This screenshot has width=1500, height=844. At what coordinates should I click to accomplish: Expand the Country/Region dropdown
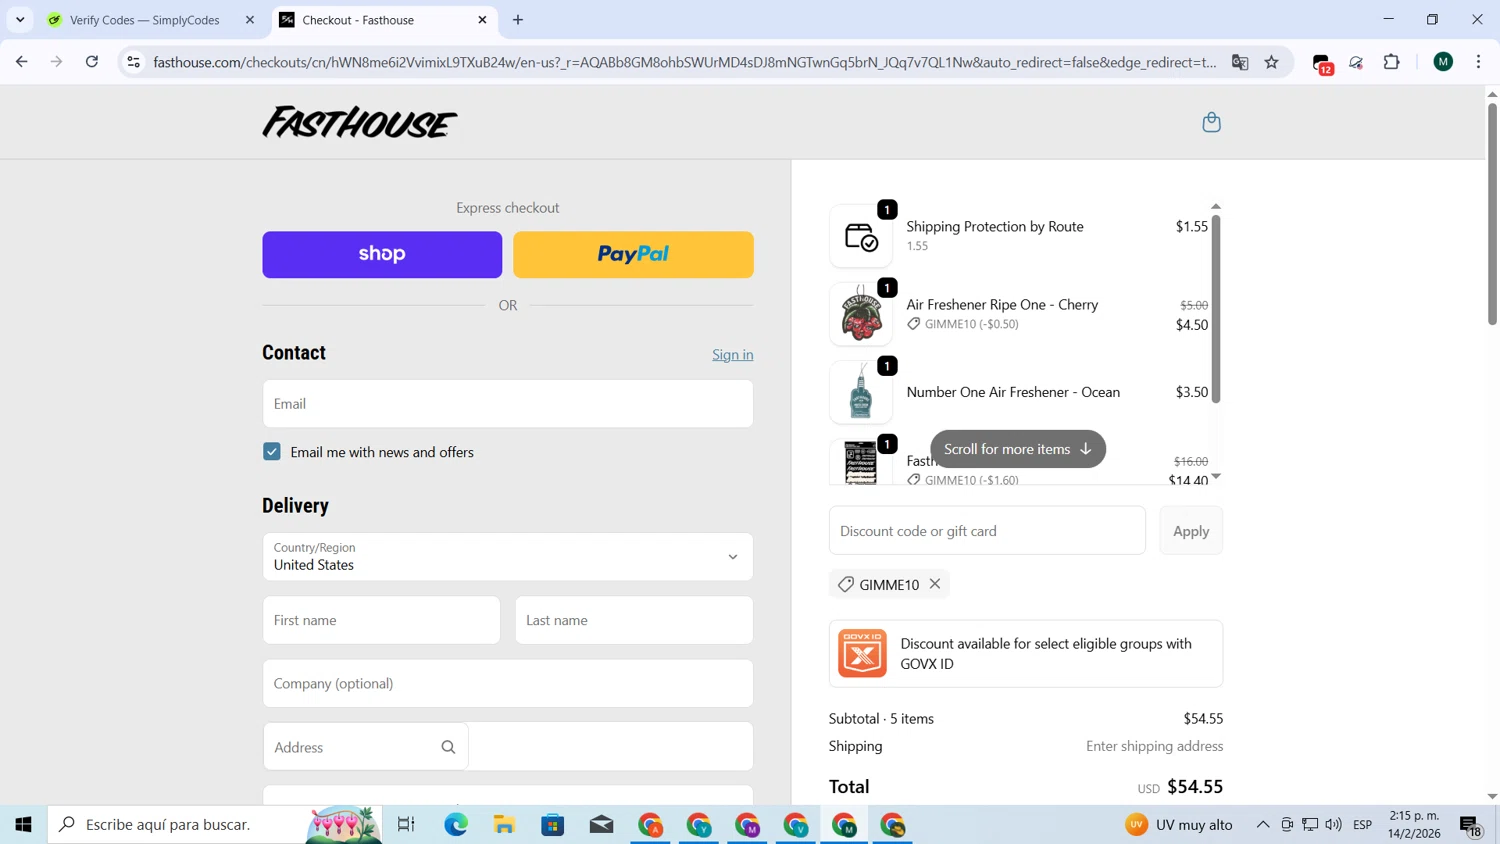tap(508, 557)
